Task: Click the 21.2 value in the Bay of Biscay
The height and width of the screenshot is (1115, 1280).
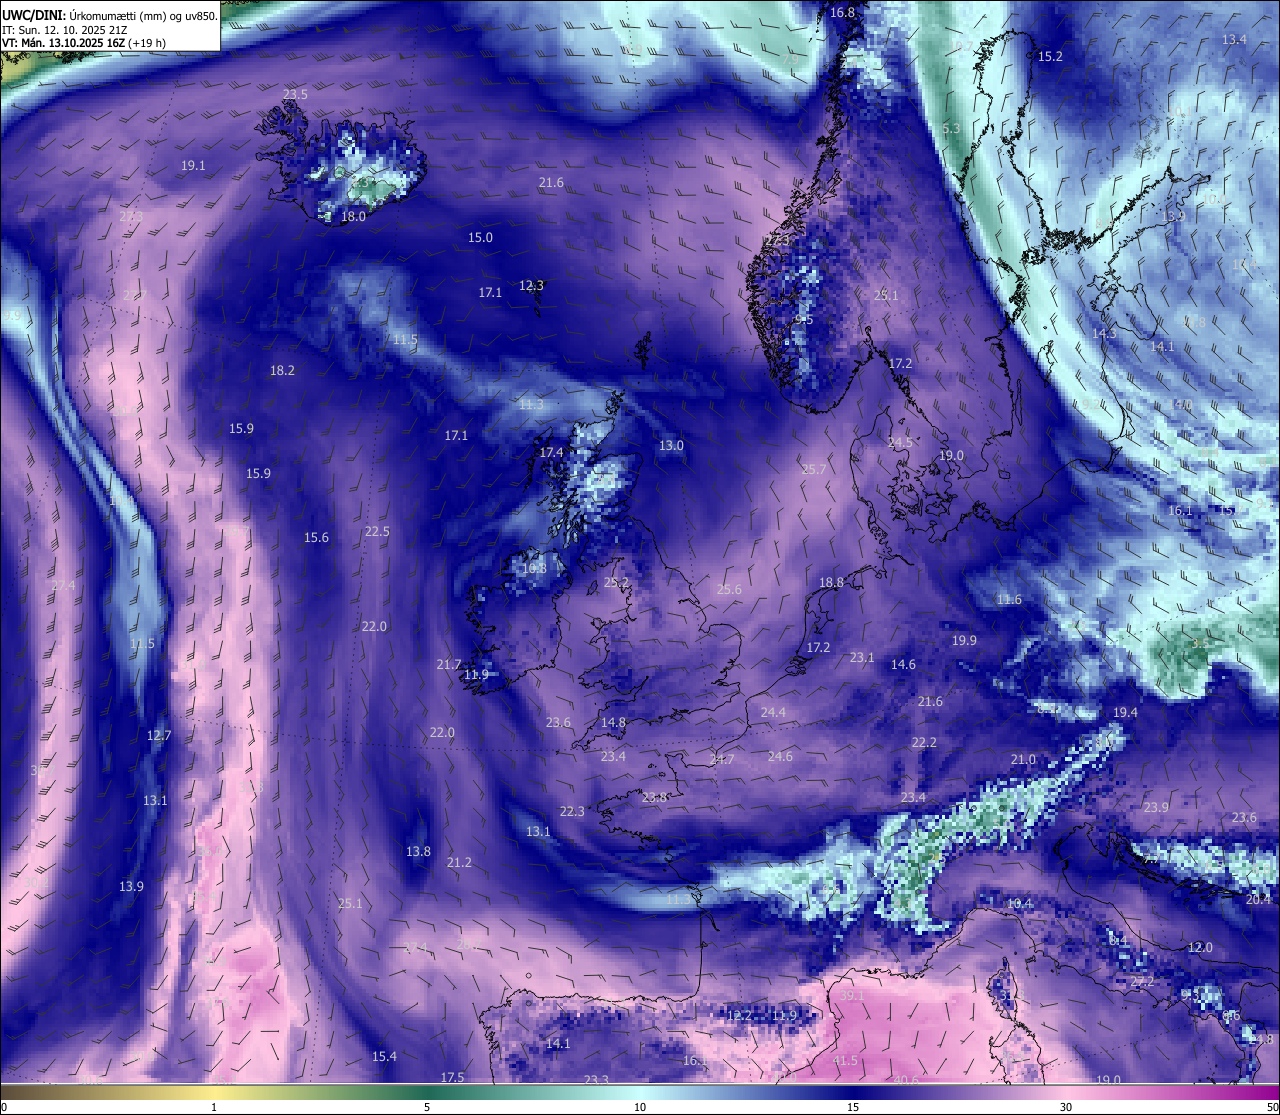Action: 459,863
